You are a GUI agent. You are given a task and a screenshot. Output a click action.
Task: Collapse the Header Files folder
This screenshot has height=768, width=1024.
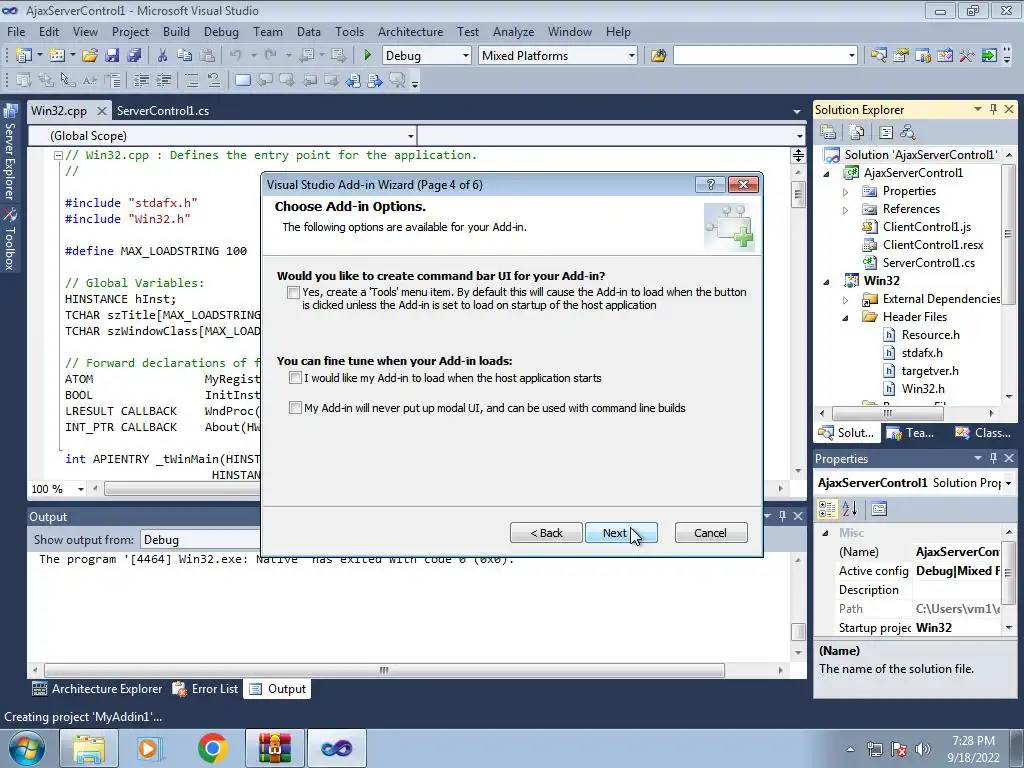[845, 317]
